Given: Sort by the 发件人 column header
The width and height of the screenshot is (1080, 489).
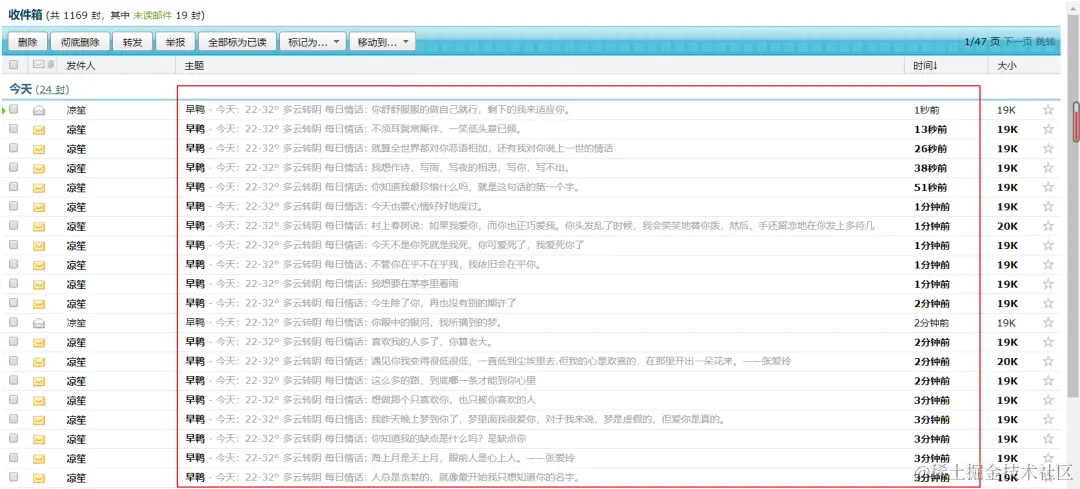Looking at the screenshot, I should pyautogui.click(x=81, y=65).
